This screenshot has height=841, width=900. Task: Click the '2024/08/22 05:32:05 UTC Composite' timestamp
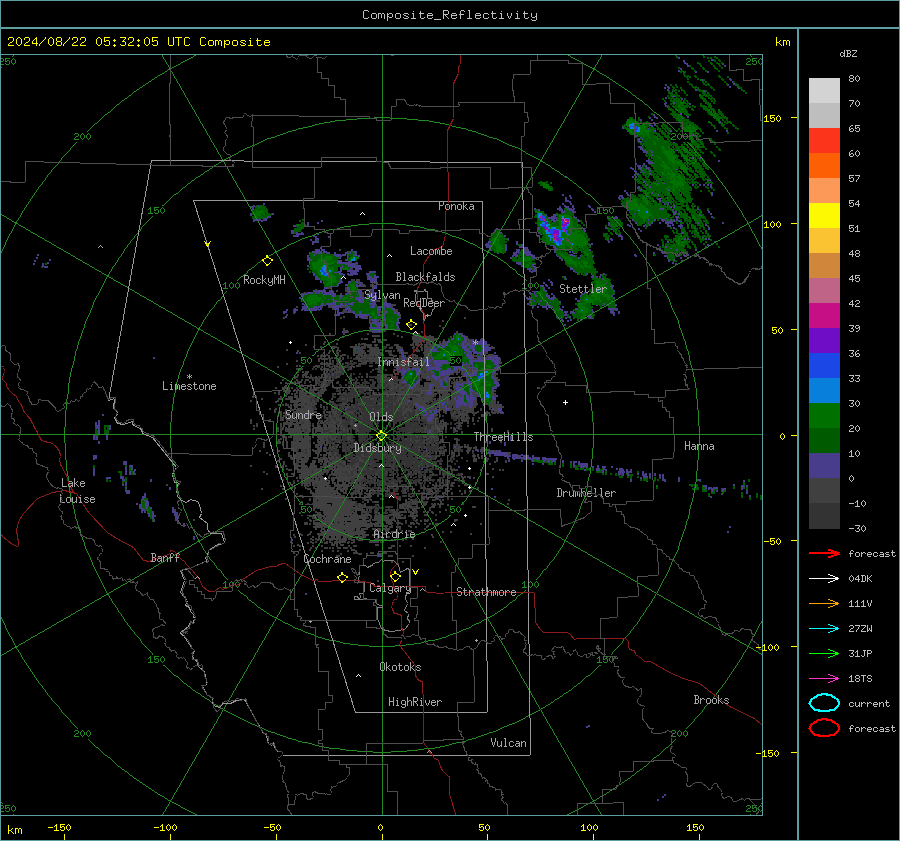[x=139, y=42]
